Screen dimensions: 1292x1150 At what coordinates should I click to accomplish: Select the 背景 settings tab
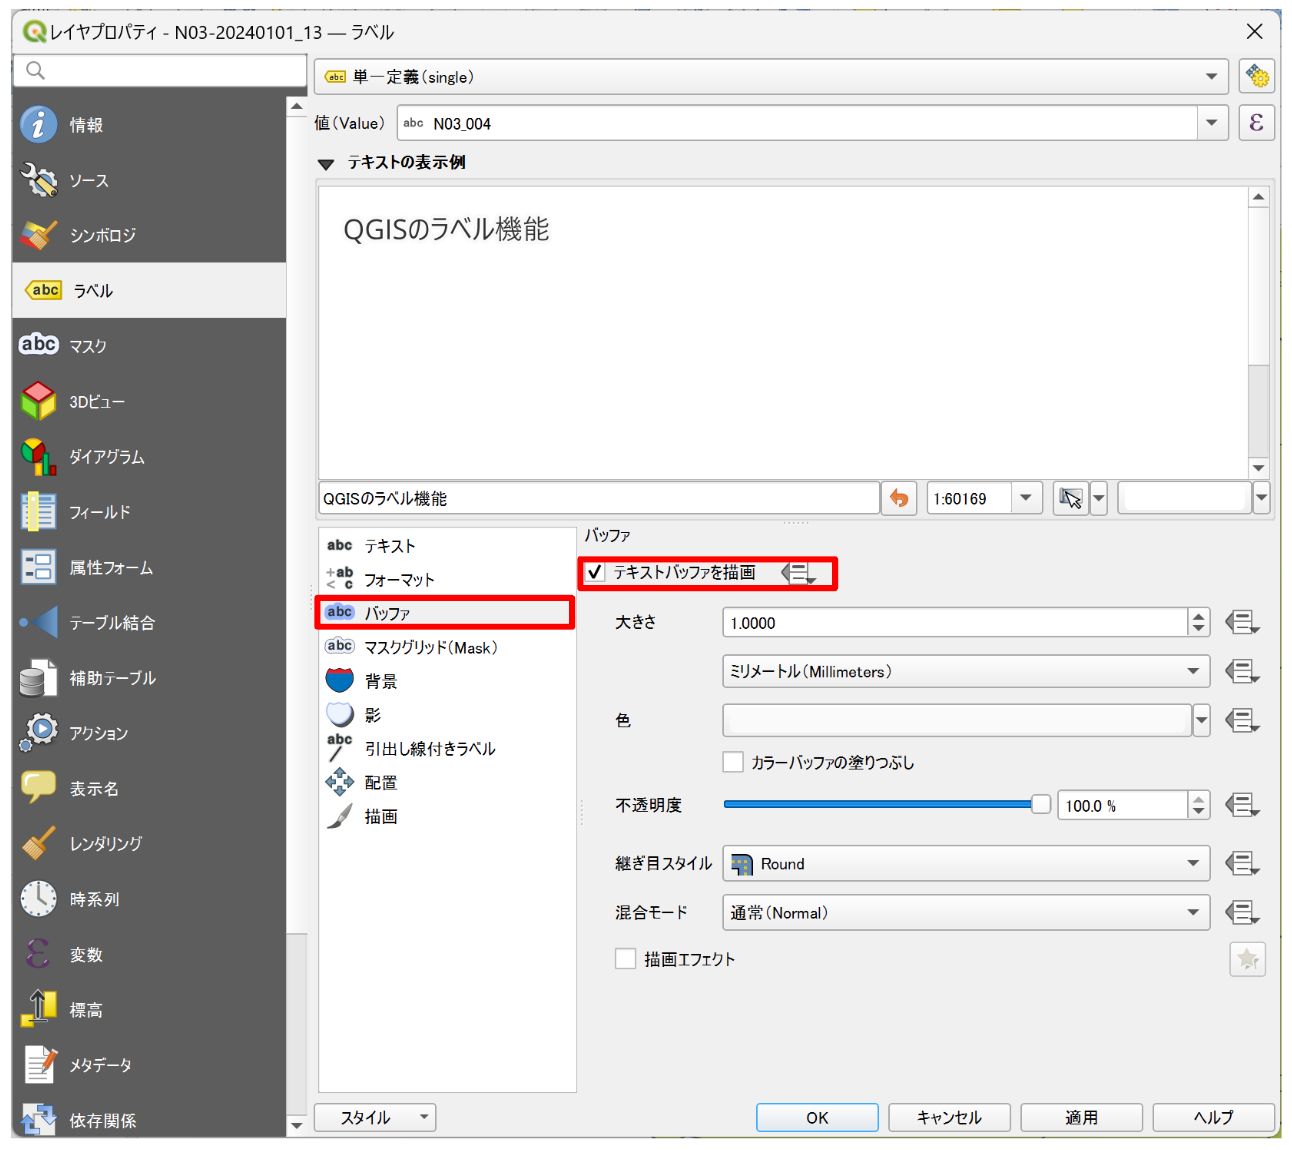pos(447,681)
